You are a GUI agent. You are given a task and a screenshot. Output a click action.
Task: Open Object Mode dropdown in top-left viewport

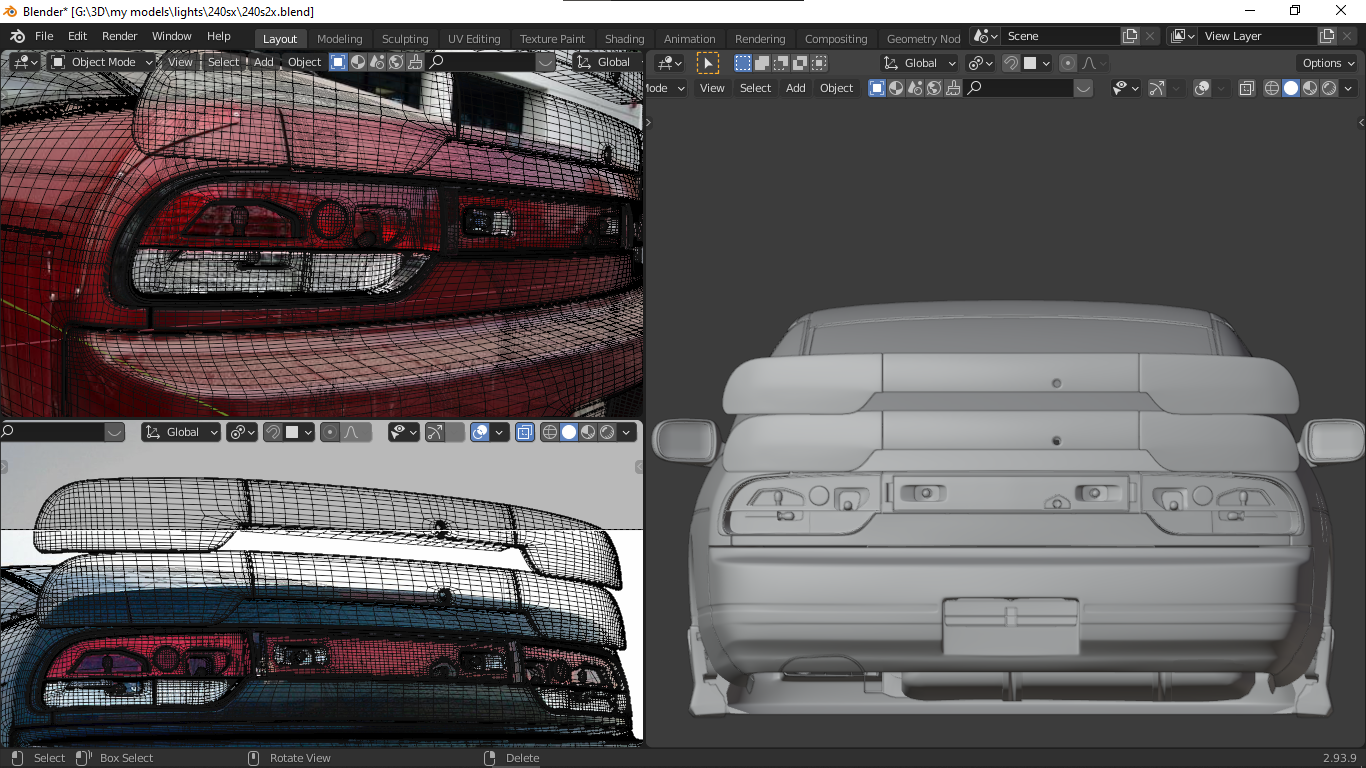click(x=102, y=62)
